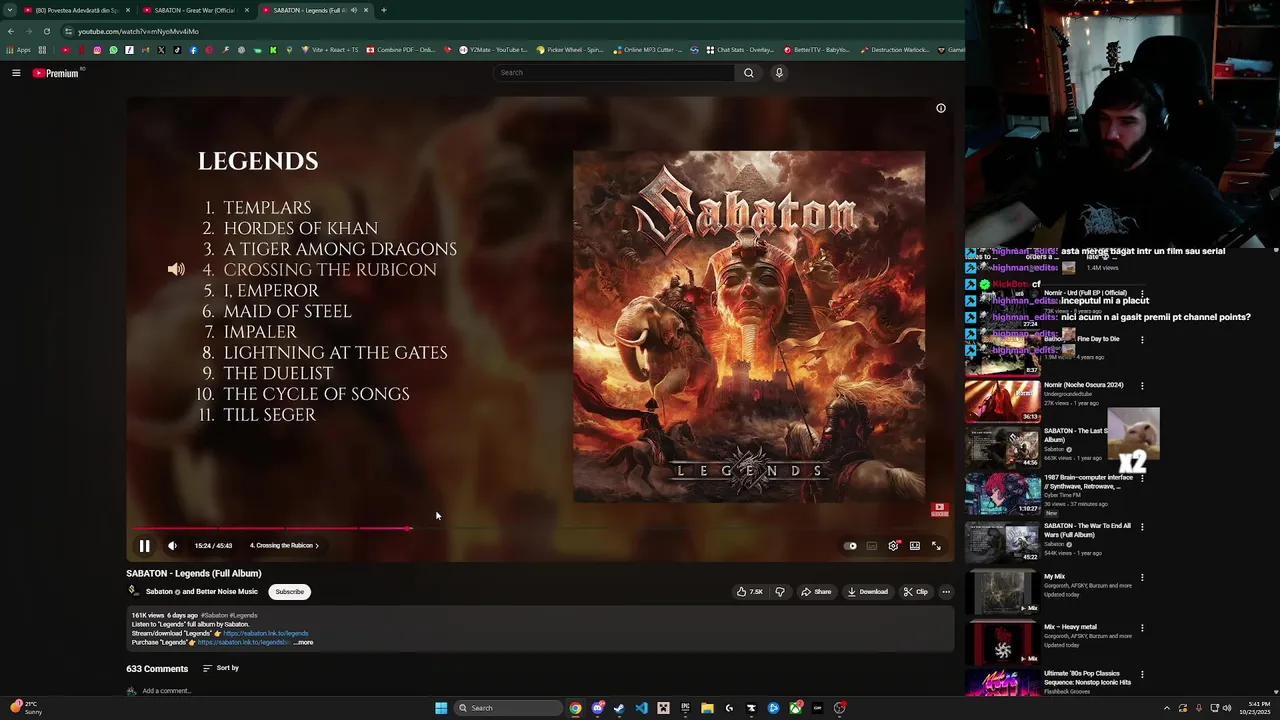Open Visual Studio Code in taskbar
1280x720 pixels.
(641, 708)
